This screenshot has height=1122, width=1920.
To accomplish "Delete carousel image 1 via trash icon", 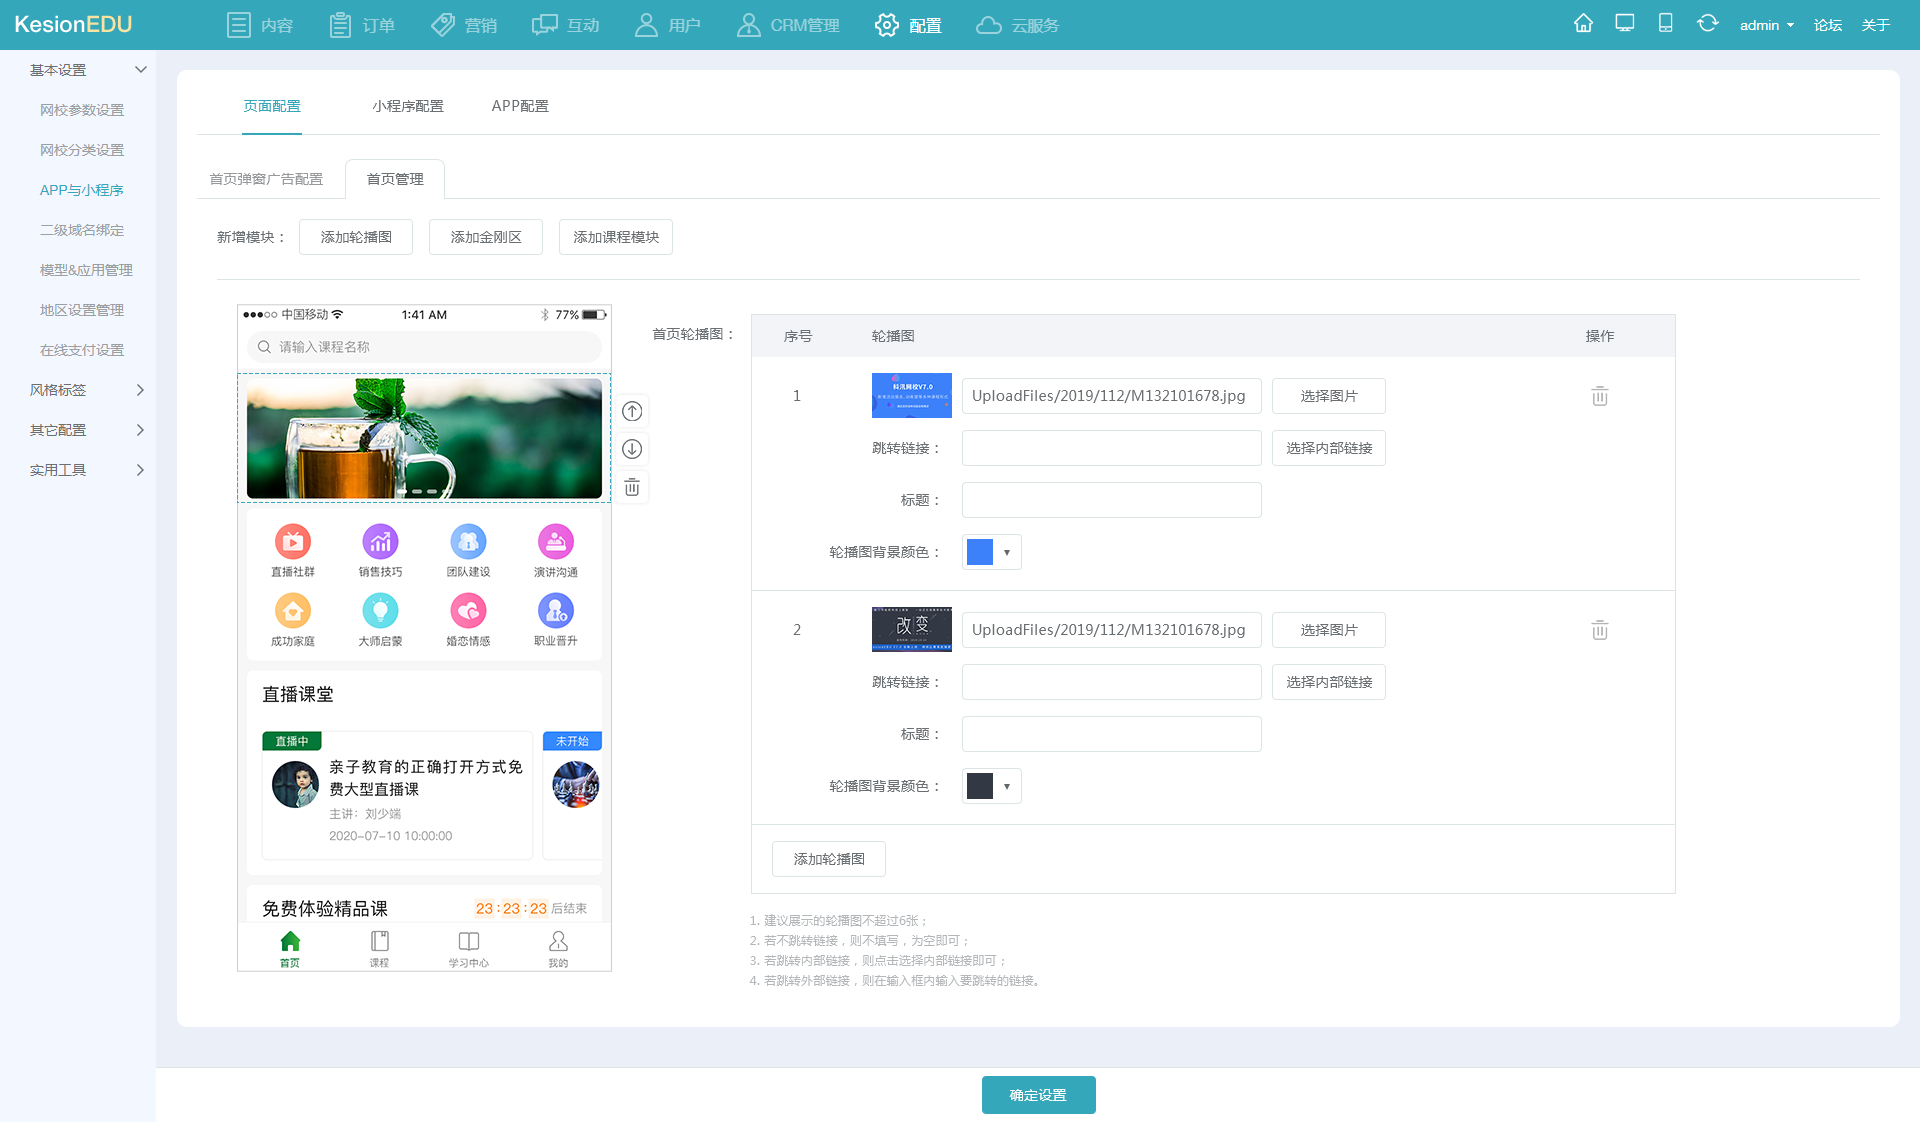I will point(1599,396).
